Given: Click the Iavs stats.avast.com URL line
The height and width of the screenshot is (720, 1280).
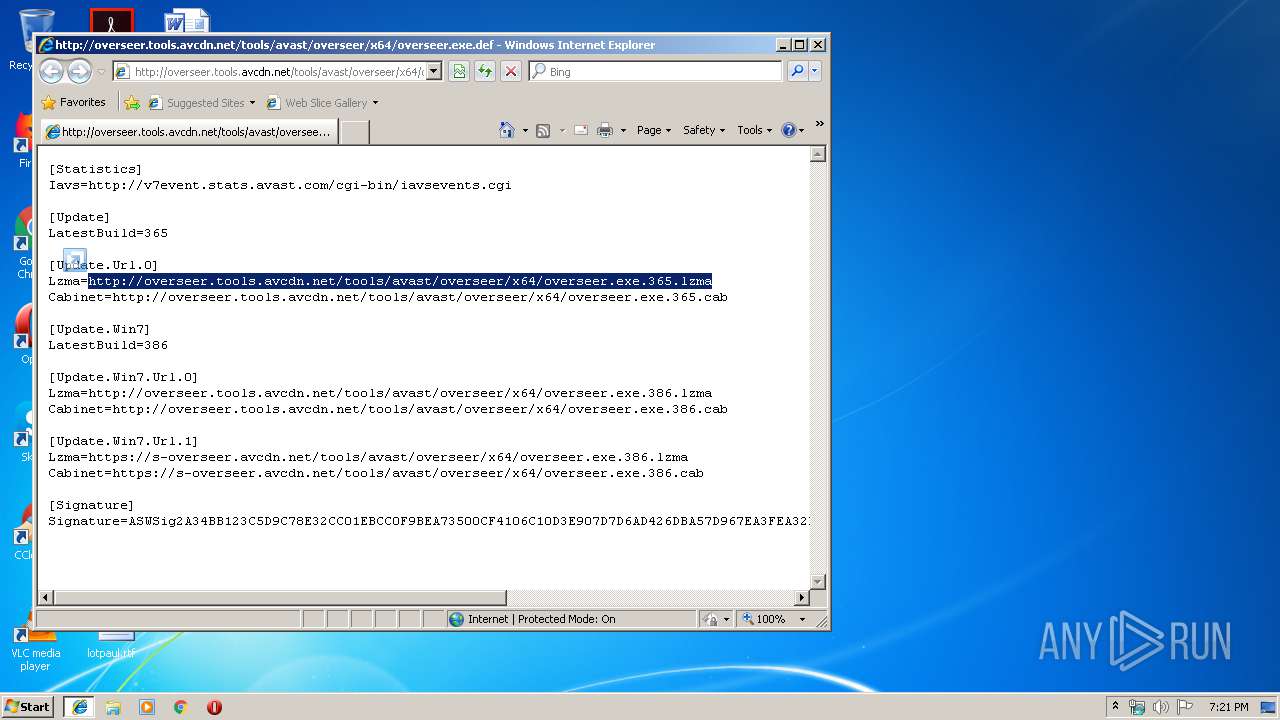Looking at the screenshot, I should point(280,185).
